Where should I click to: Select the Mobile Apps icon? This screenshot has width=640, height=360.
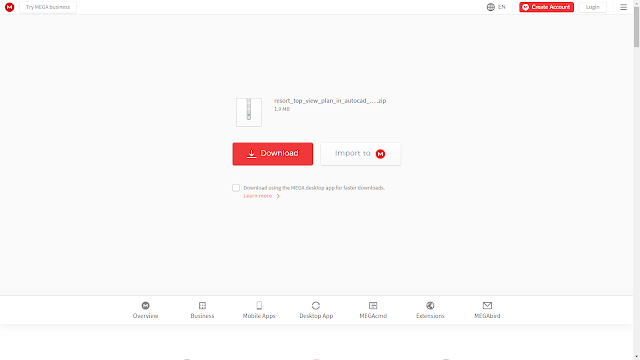[x=259, y=305]
